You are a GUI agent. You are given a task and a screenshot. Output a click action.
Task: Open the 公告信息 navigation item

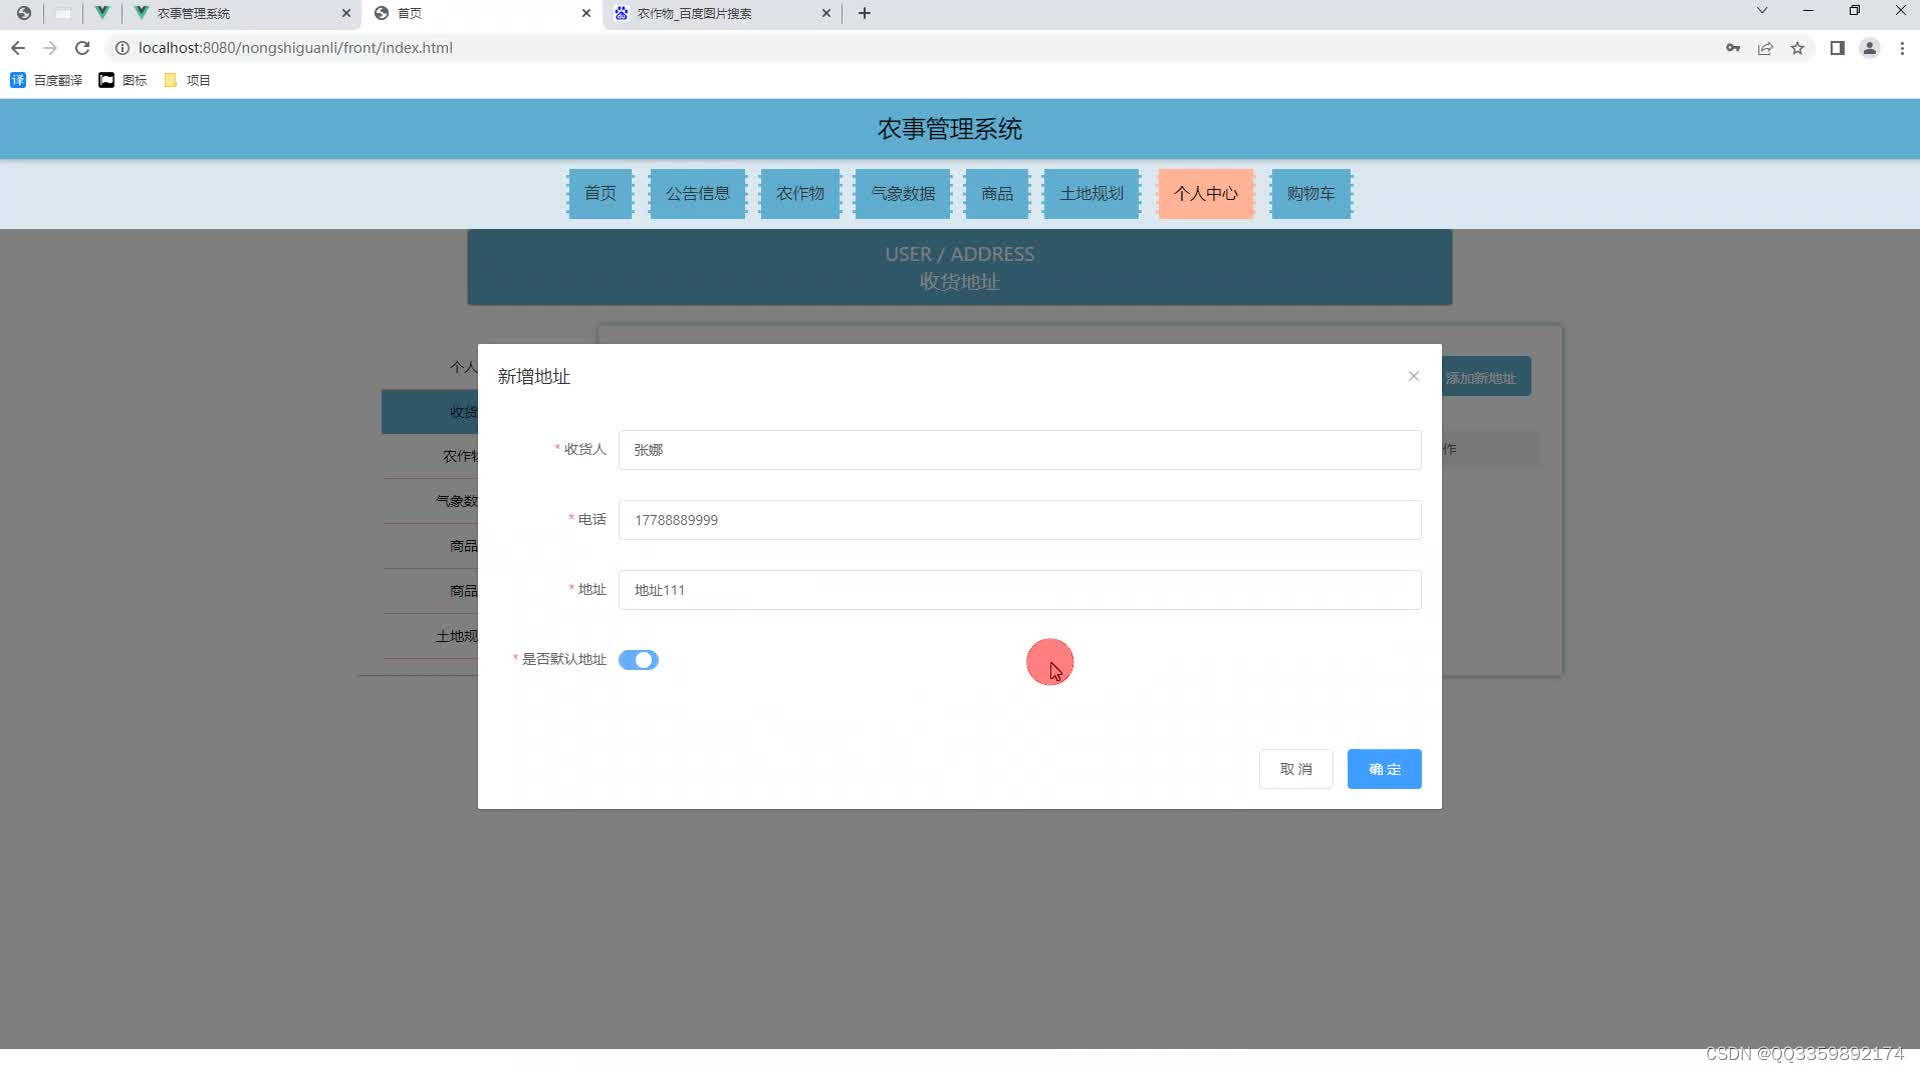tap(698, 193)
